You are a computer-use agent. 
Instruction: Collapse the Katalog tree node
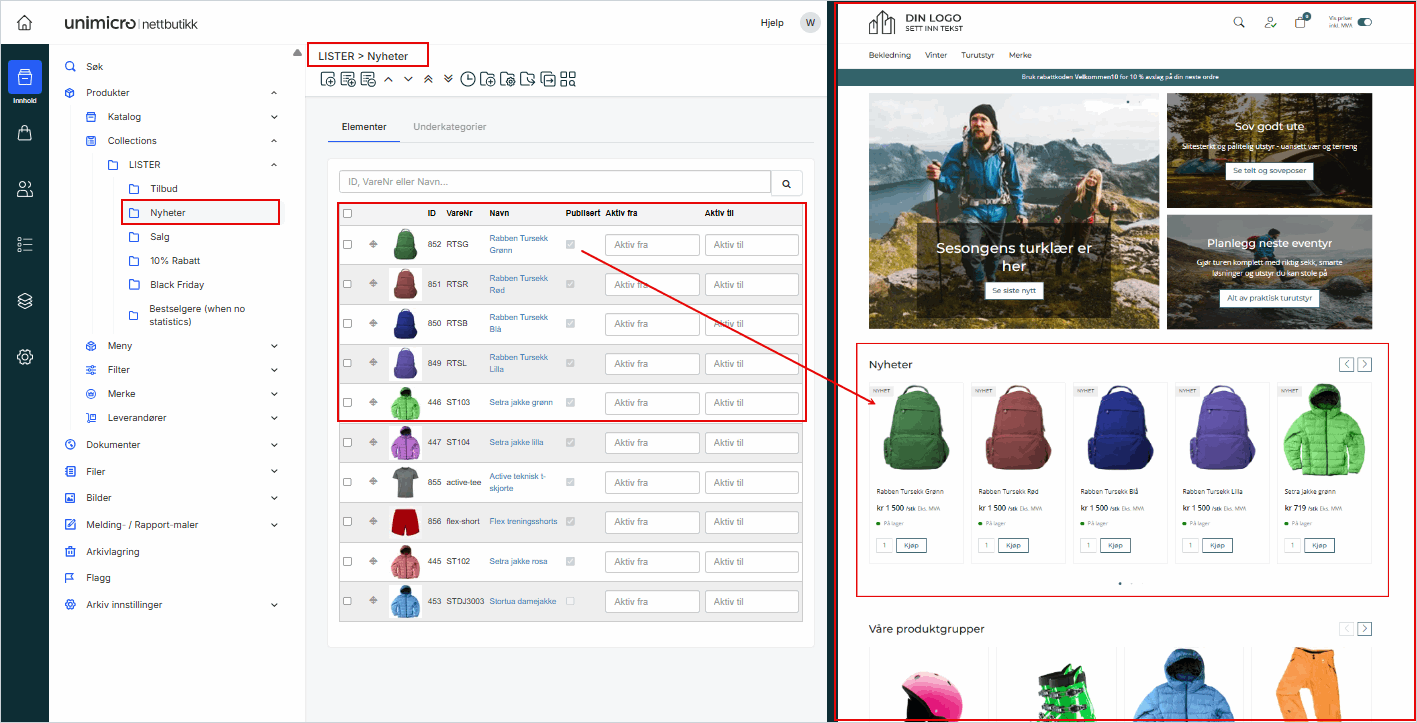tap(274, 117)
